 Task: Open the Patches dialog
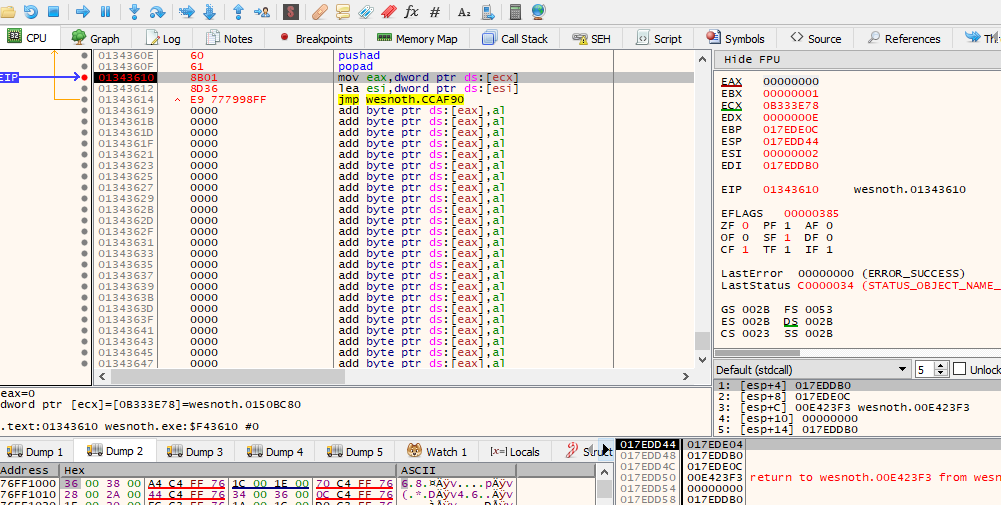[x=320, y=11]
